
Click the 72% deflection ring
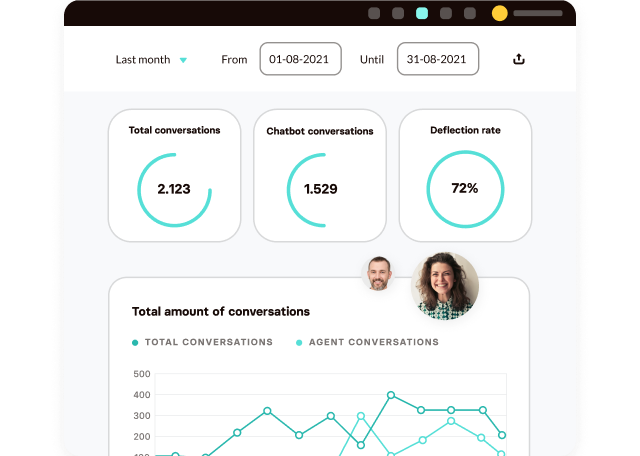click(465, 189)
